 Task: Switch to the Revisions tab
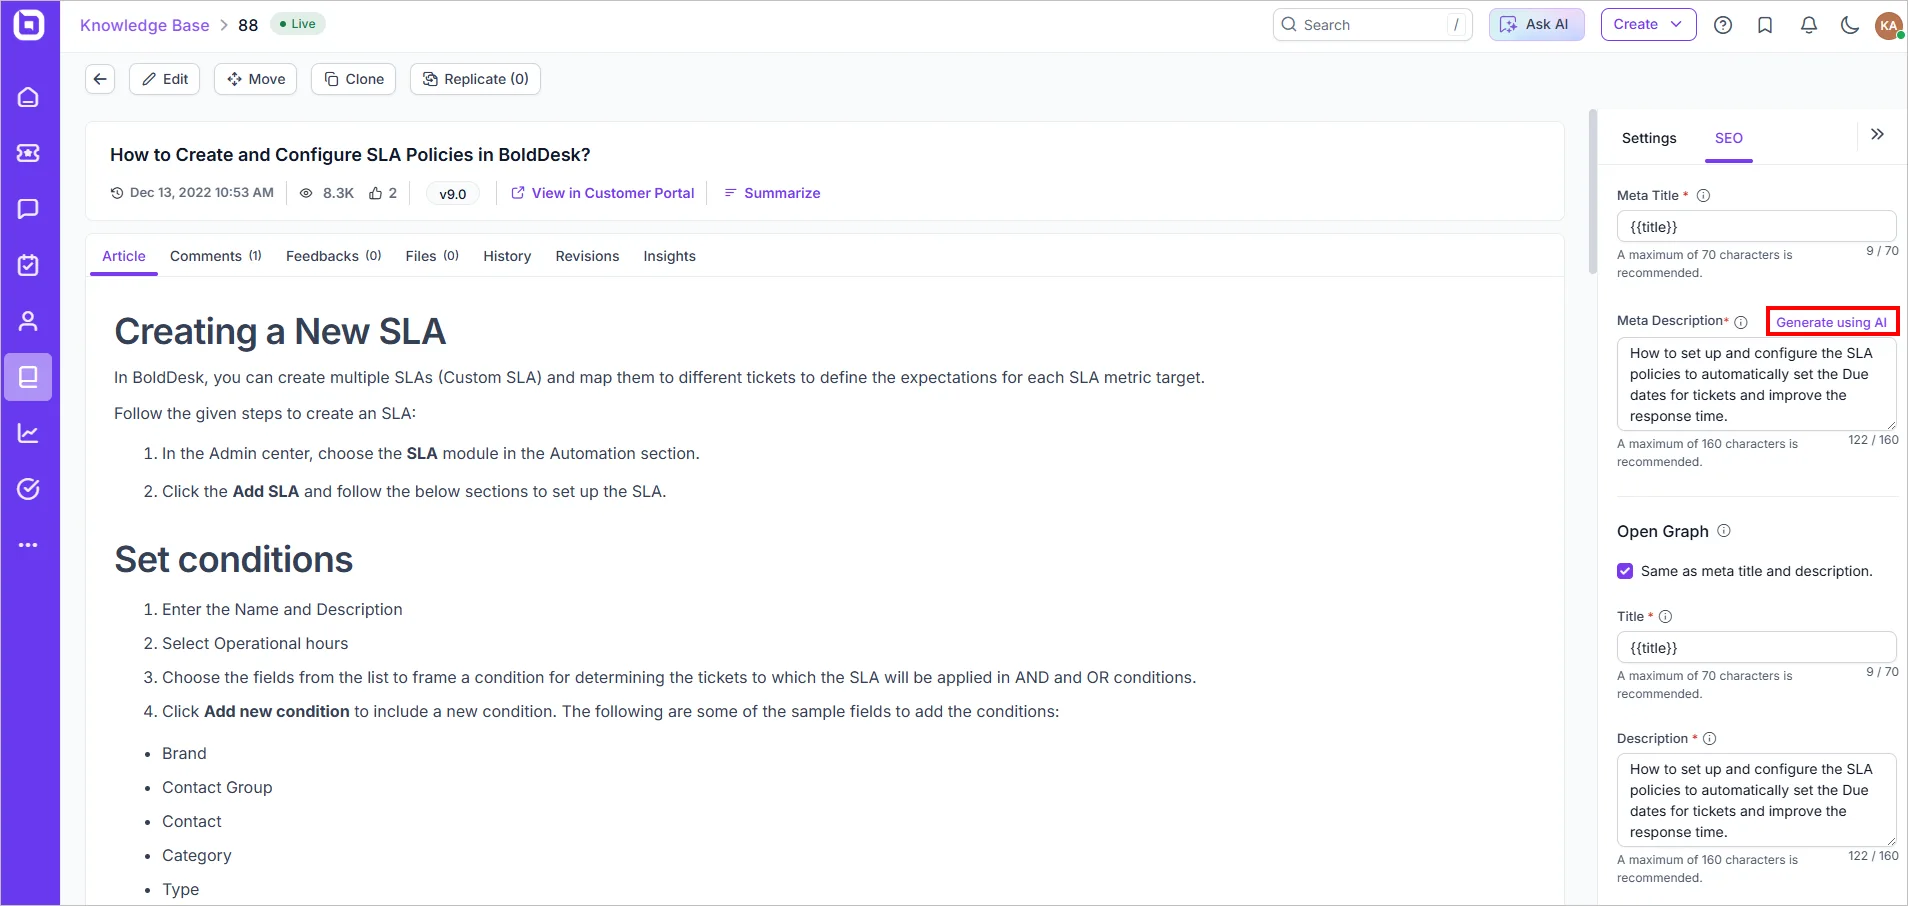tap(587, 256)
